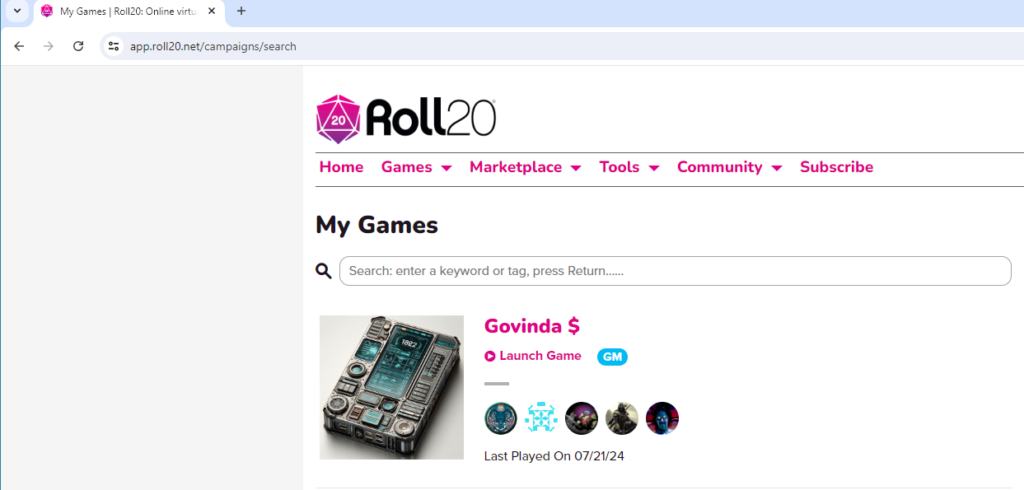1024x490 pixels.
Task: Open site information icon in address bar
Action: pyautogui.click(x=114, y=46)
